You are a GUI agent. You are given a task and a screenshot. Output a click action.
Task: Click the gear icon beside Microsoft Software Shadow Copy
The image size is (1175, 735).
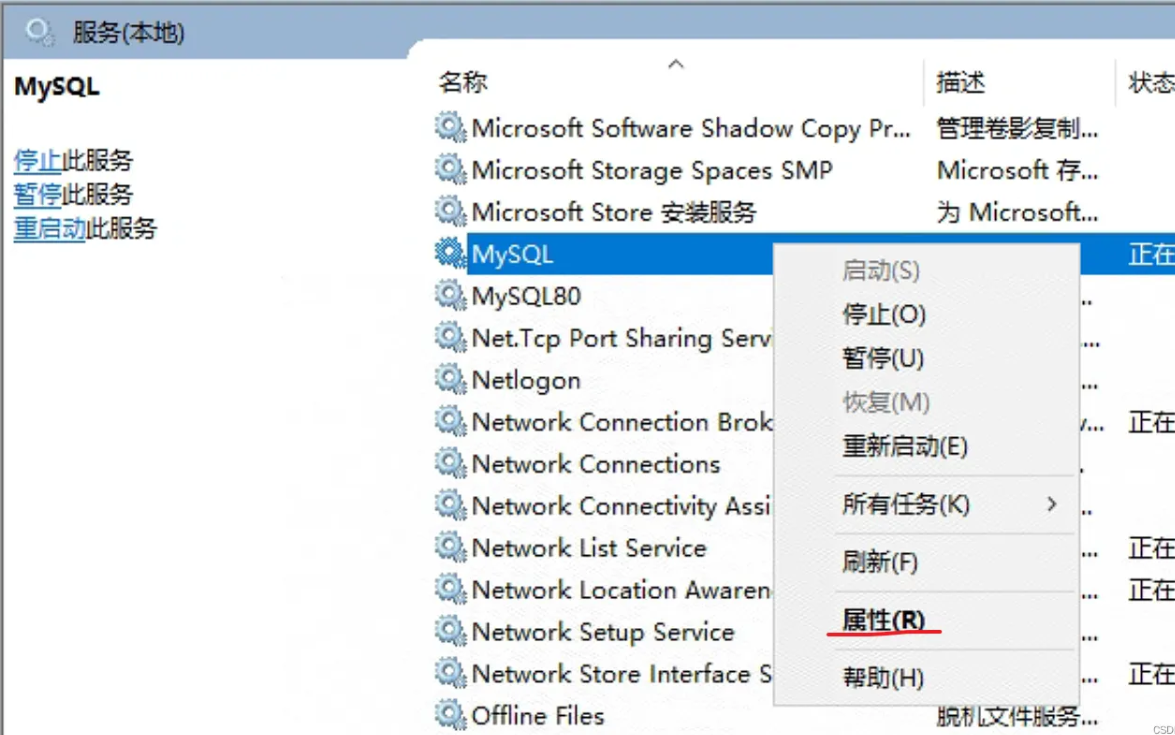(x=450, y=127)
